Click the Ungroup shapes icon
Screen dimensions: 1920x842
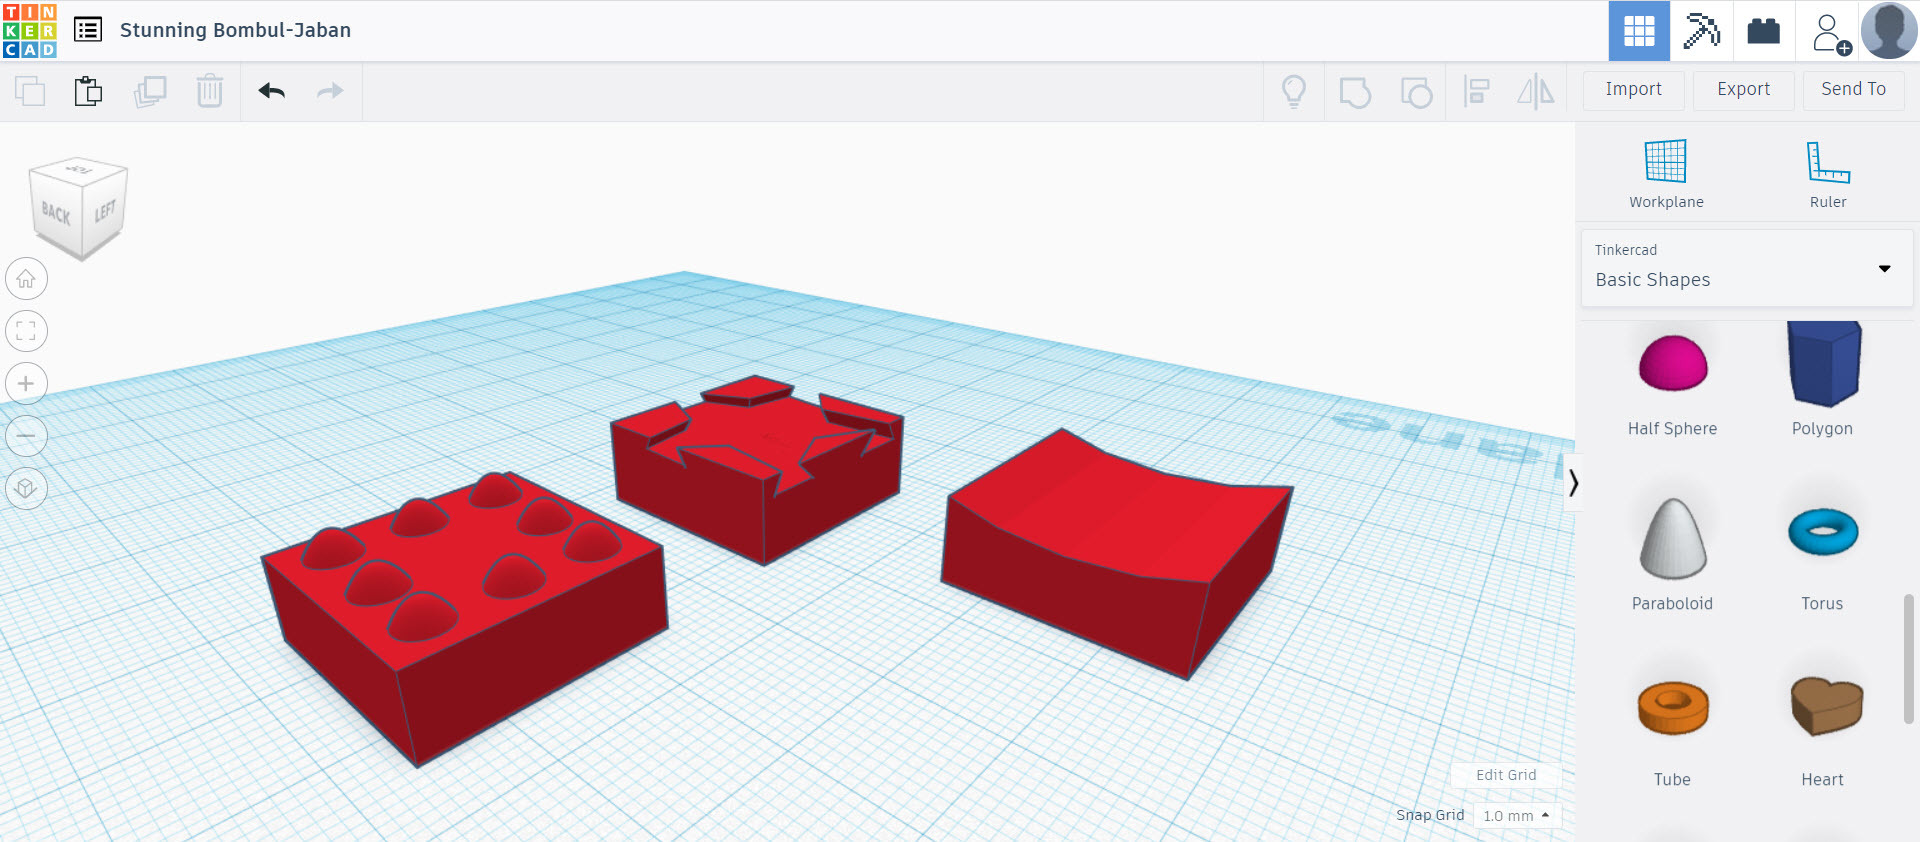1416,92
